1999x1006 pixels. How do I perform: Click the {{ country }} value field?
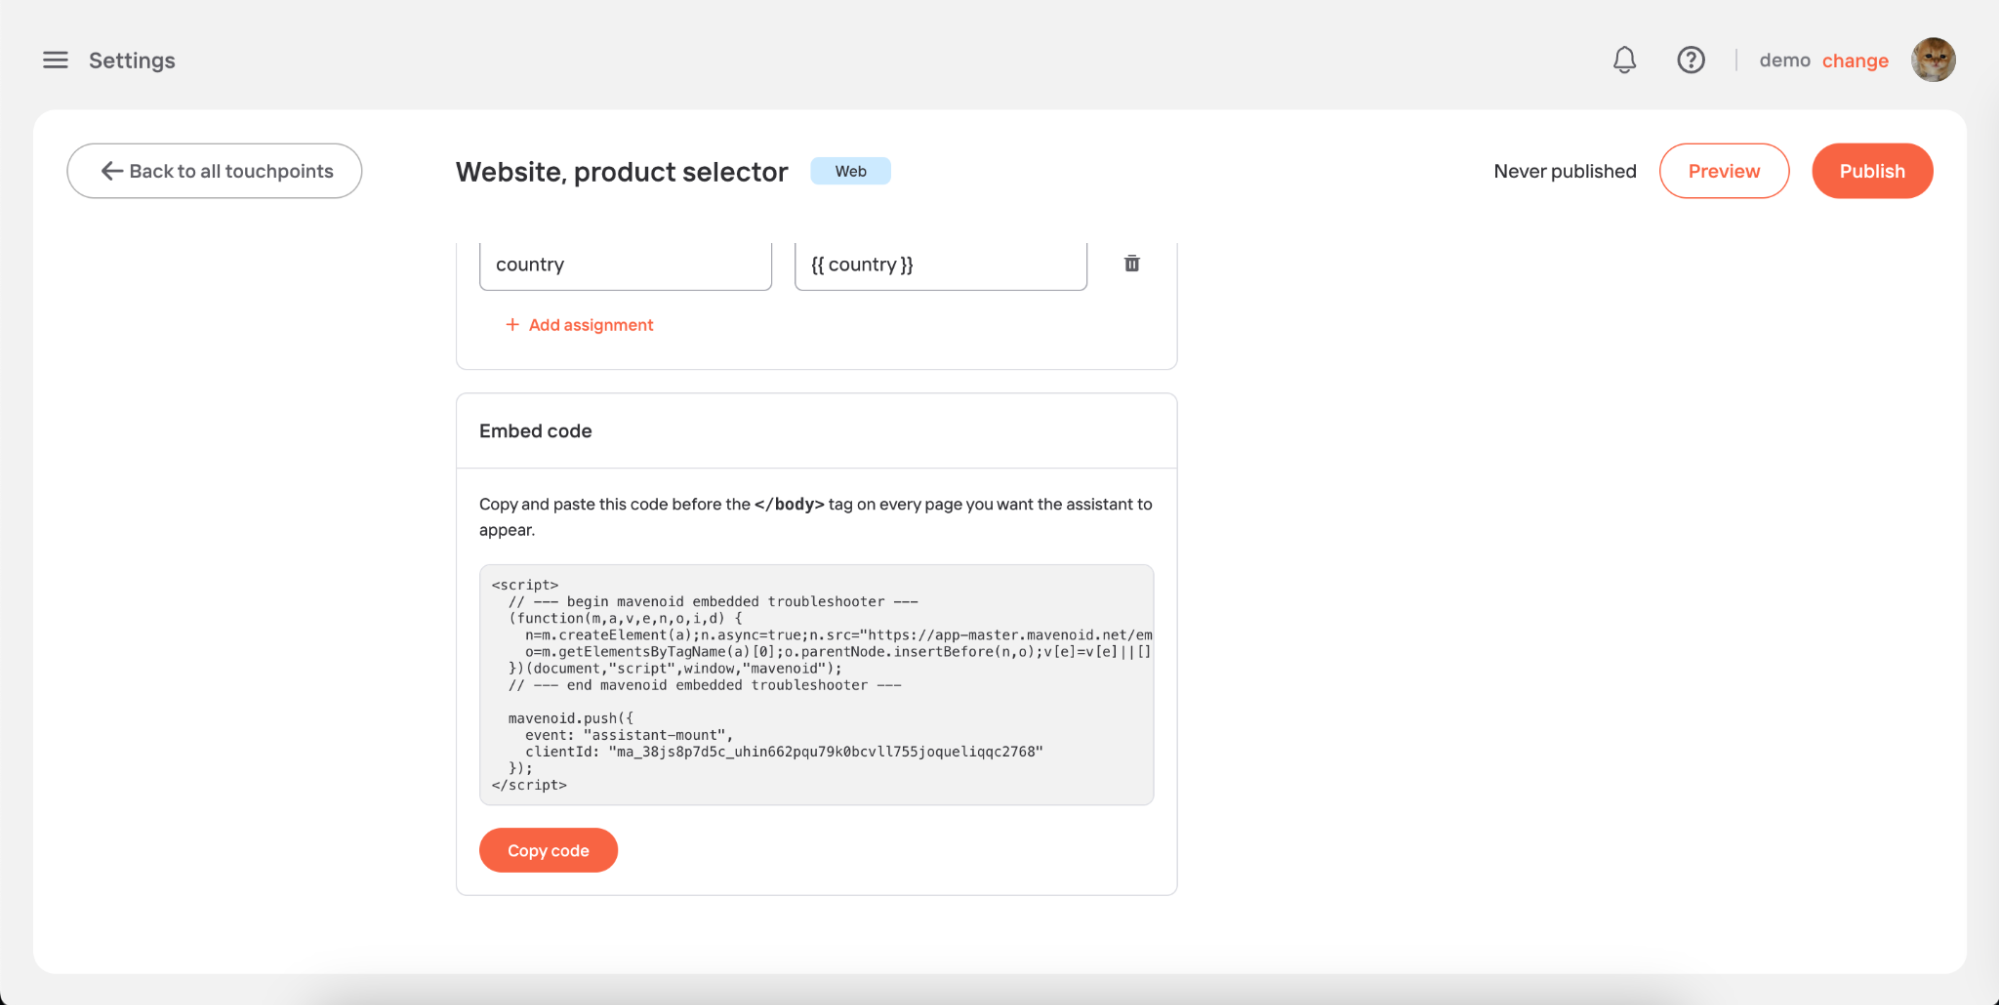(x=941, y=265)
